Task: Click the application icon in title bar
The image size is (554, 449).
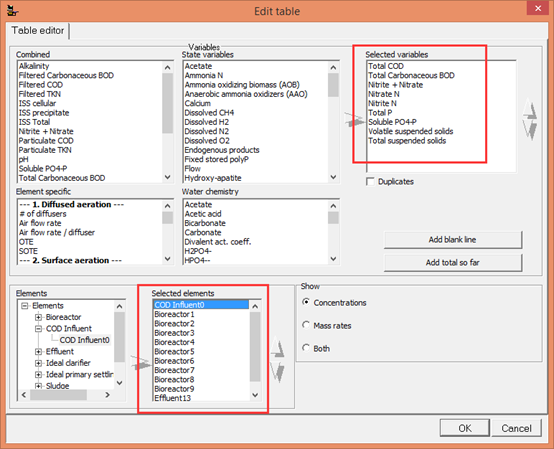Action: click(13, 11)
